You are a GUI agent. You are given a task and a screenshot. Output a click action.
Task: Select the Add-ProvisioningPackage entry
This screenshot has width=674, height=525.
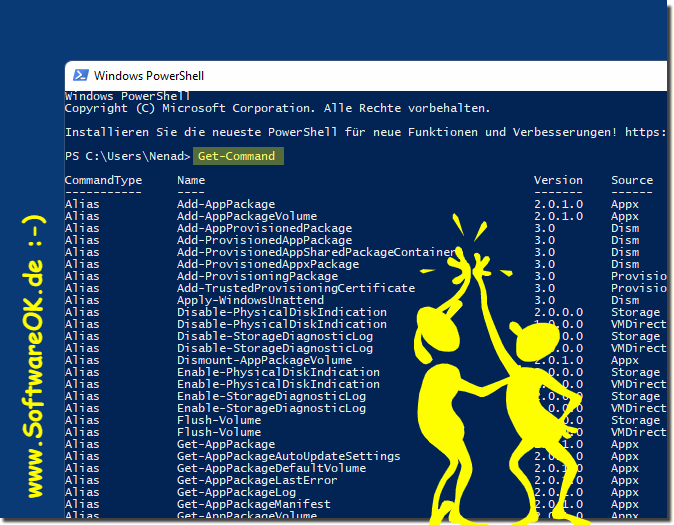(257, 276)
